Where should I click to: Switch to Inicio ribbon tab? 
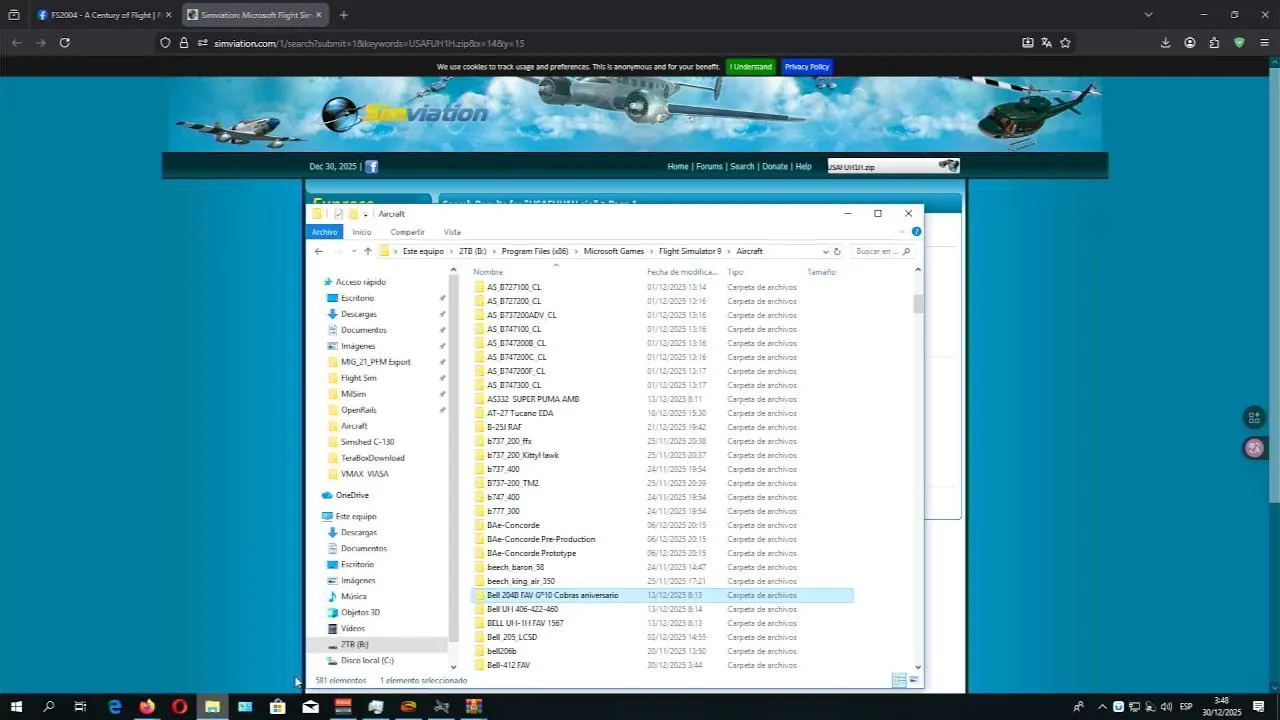coord(361,232)
